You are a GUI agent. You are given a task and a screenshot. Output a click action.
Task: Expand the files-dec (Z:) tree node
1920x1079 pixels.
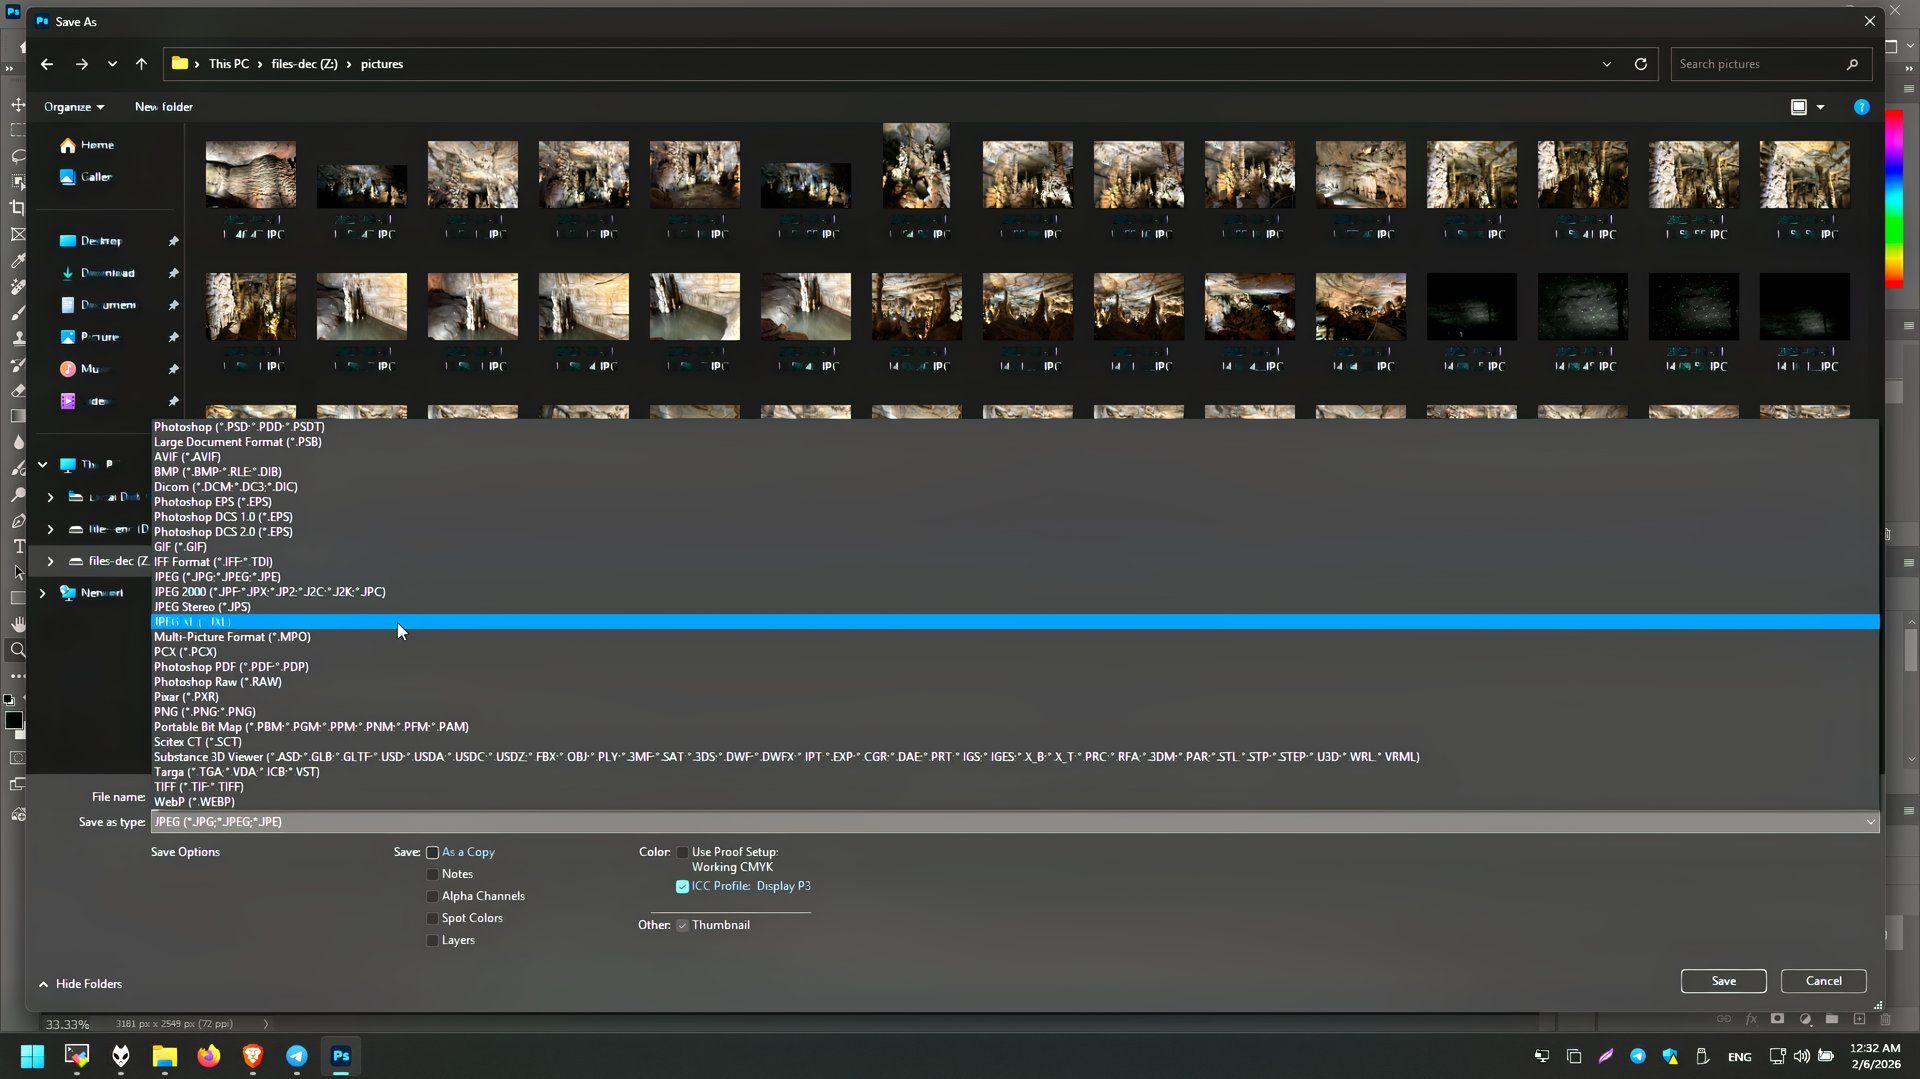[50, 562]
